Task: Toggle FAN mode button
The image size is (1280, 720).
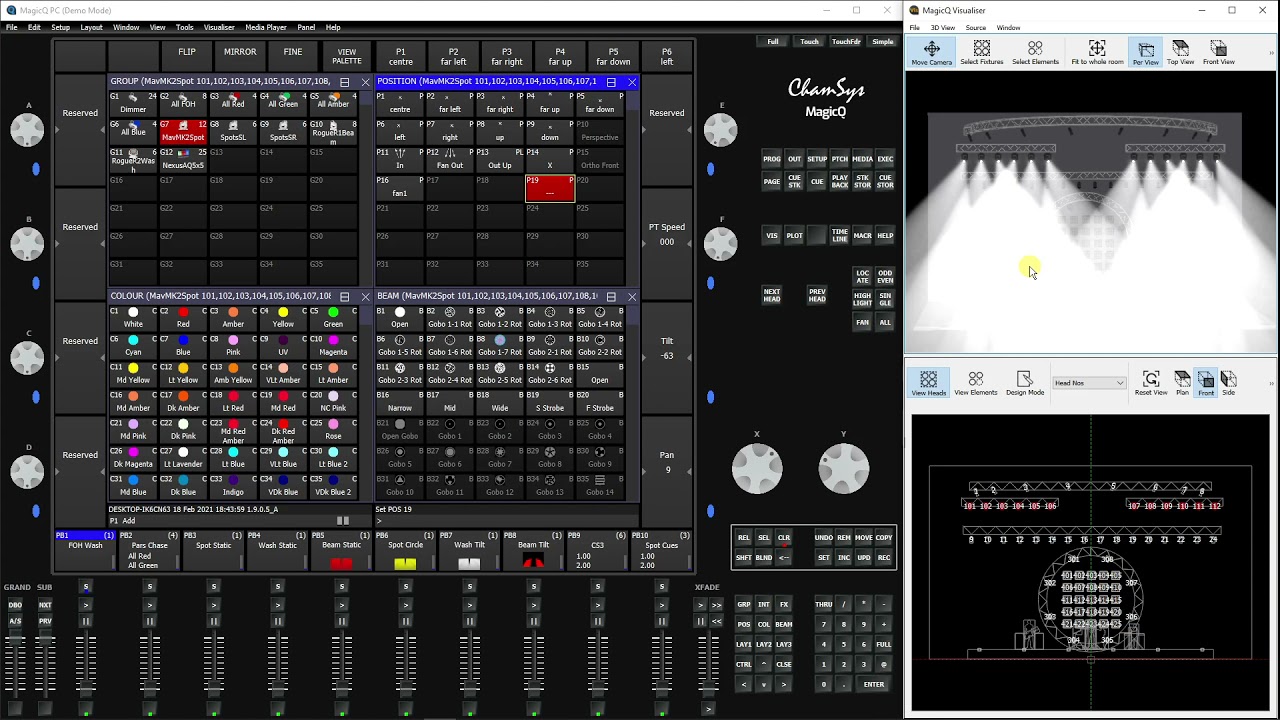Action: click(862, 323)
